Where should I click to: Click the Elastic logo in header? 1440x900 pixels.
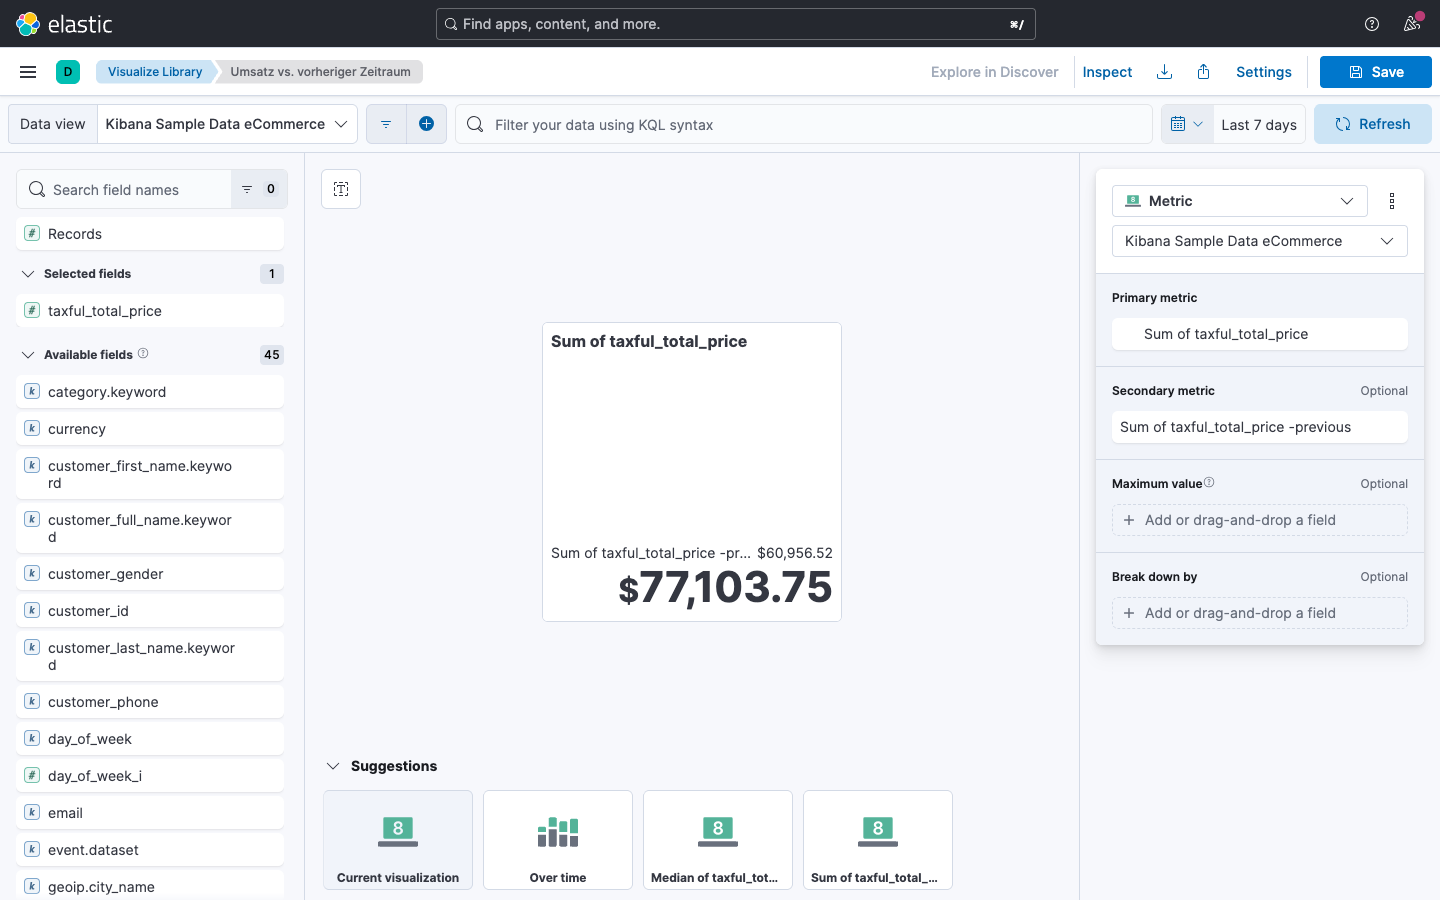pos(65,24)
